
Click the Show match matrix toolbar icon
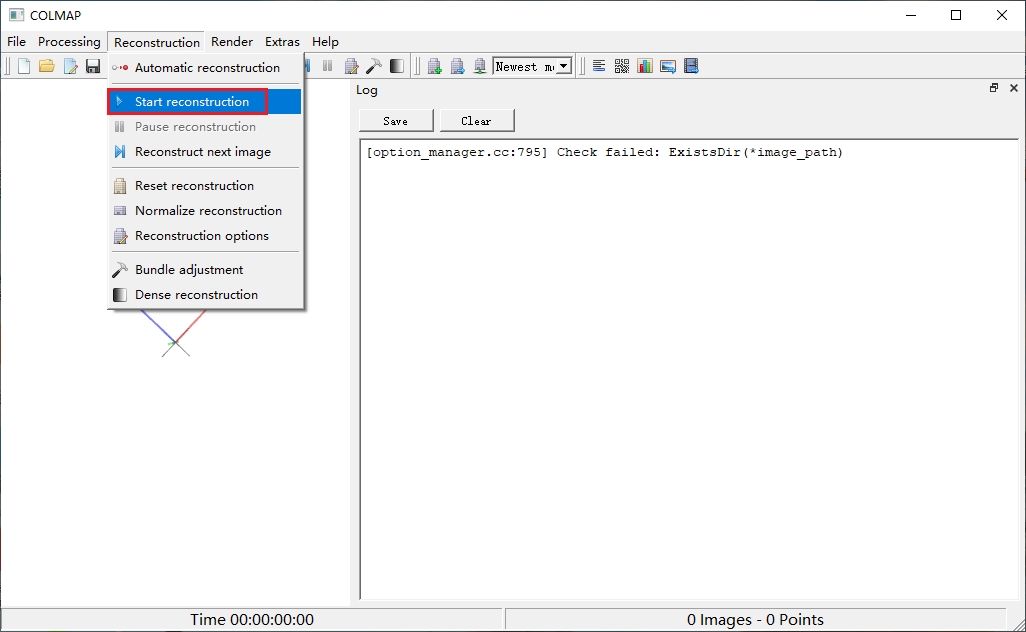click(x=622, y=66)
